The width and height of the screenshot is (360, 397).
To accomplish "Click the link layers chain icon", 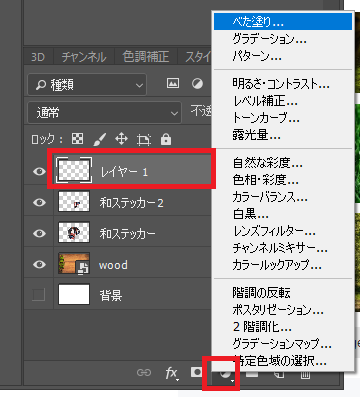I will [x=144, y=372].
